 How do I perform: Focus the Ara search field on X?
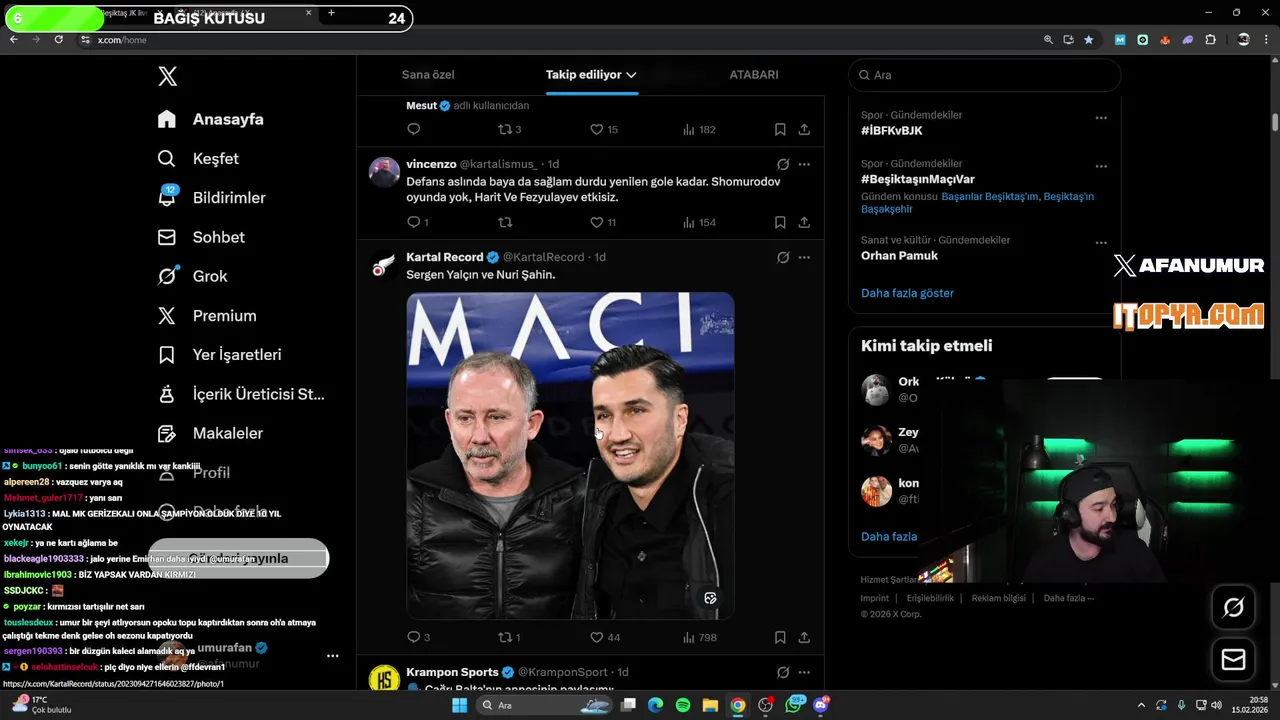click(x=985, y=75)
